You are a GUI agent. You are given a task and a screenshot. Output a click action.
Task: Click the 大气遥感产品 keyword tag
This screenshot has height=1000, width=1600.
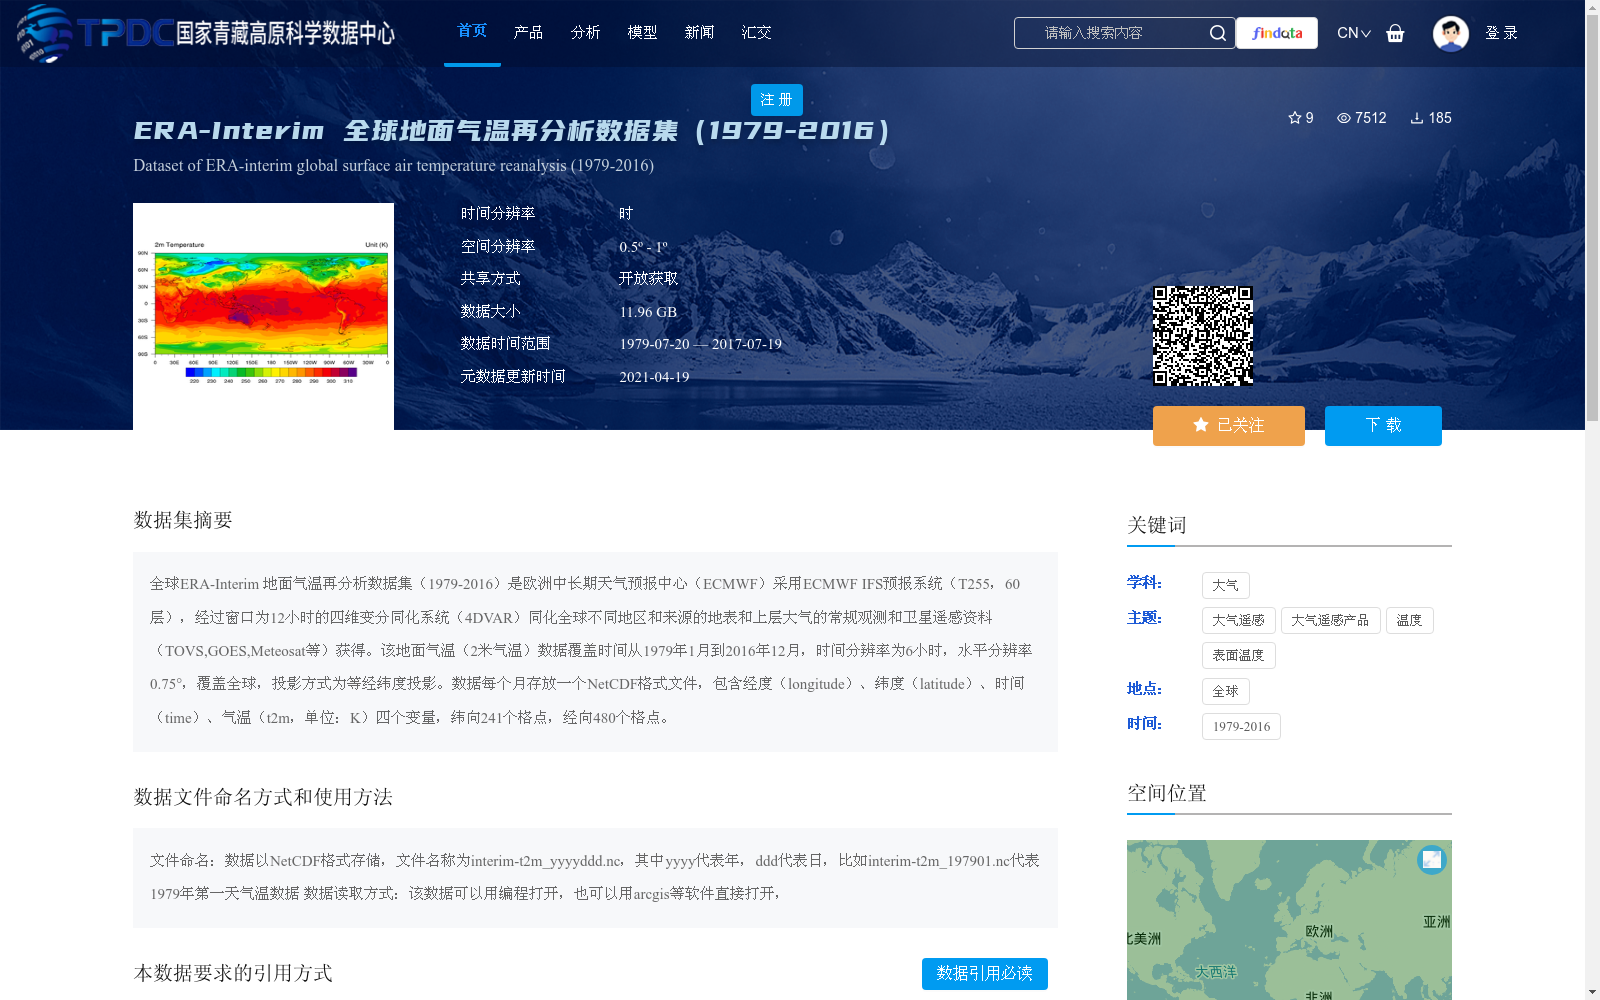tap(1330, 620)
